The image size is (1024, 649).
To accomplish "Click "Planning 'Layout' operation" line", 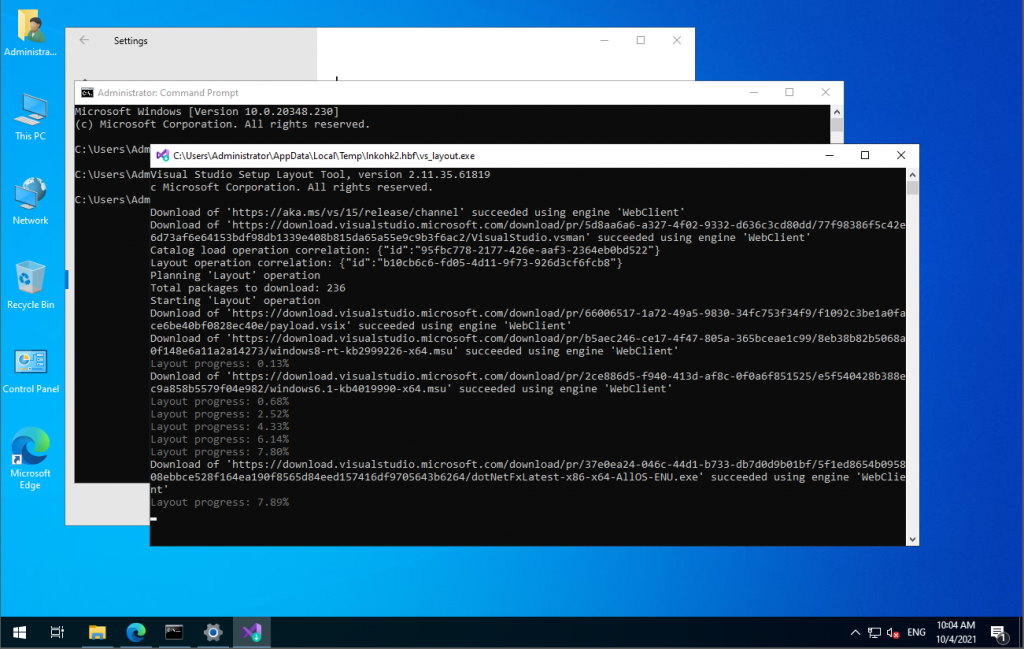I will click(235, 276).
